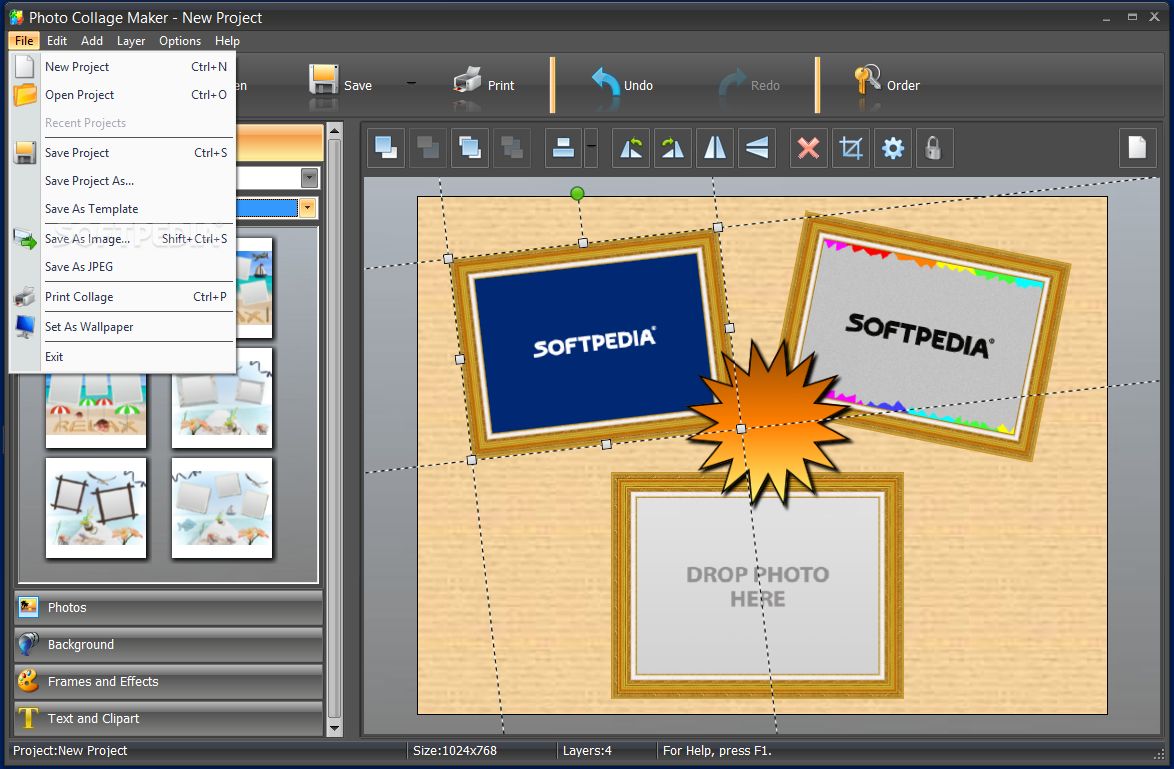1174x769 pixels.
Task: Click the bring forward layer icon
Action: [386, 148]
